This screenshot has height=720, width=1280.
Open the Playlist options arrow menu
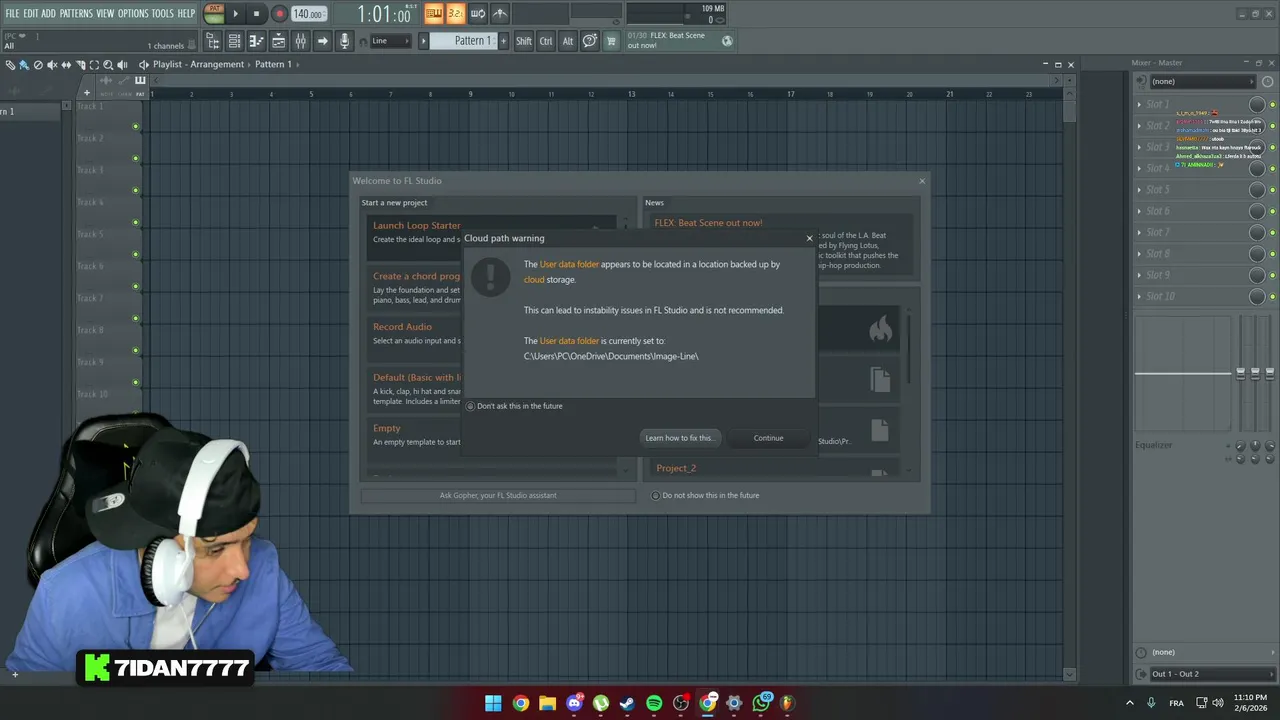[x=143, y=65]
